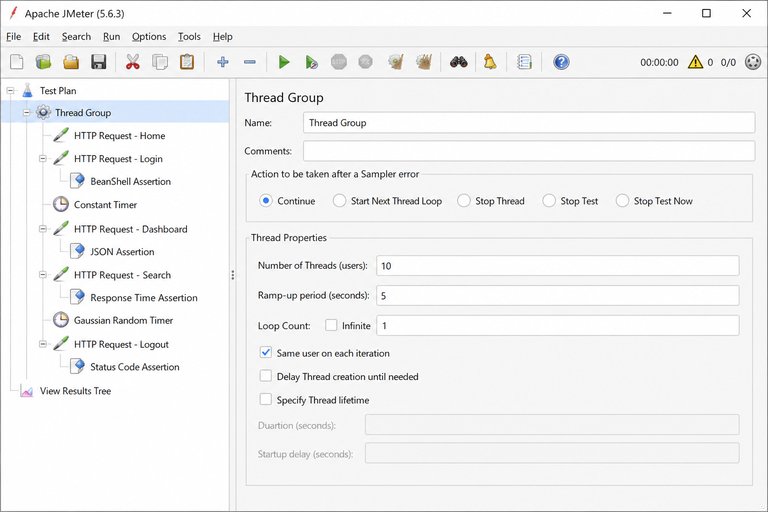
Task: Click the thread status circle icon at far right
Action: click(x=753, y=62)
